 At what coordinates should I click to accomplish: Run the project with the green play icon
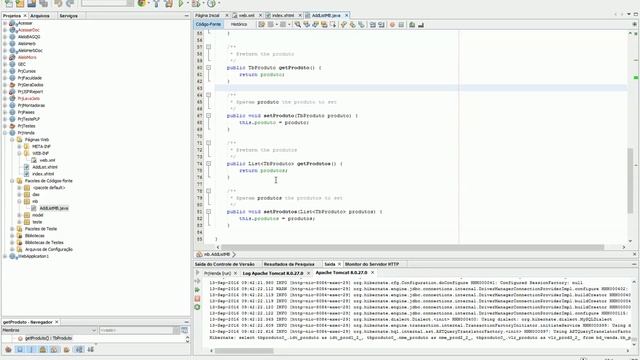point(180,3)
